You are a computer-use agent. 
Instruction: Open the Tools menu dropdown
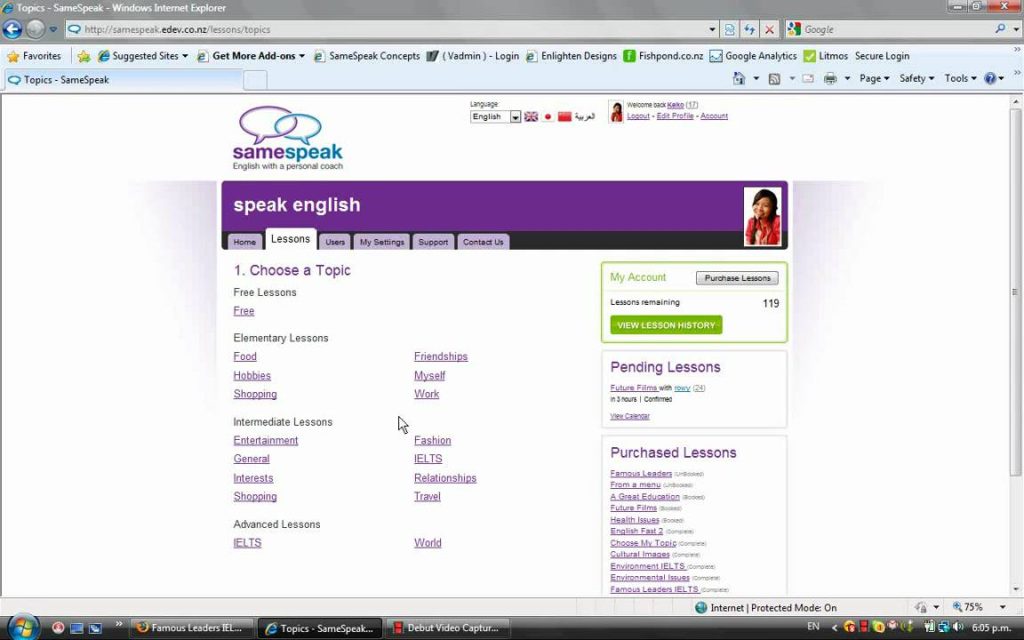point(958,78)
